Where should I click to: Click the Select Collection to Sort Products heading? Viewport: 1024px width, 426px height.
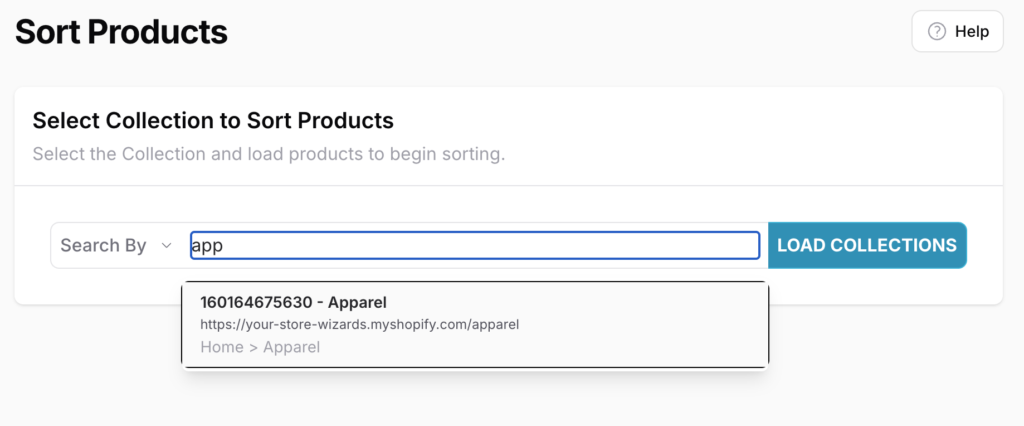pos(213,121)
